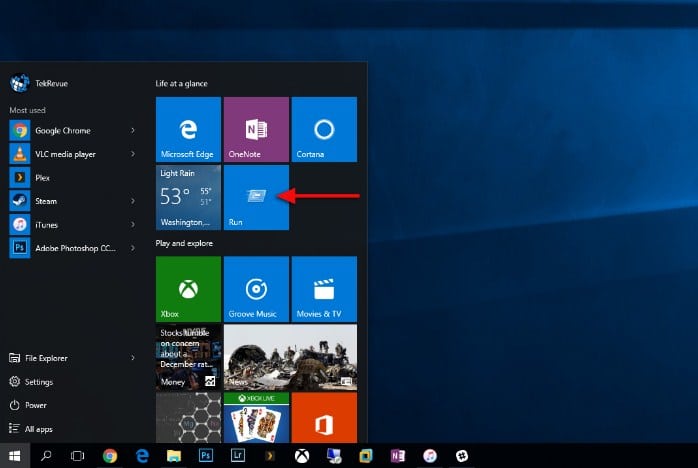This screenshot has width=698, height=468.
Task: Open iTunes from the taskbar
Action: tap(430, 456)
